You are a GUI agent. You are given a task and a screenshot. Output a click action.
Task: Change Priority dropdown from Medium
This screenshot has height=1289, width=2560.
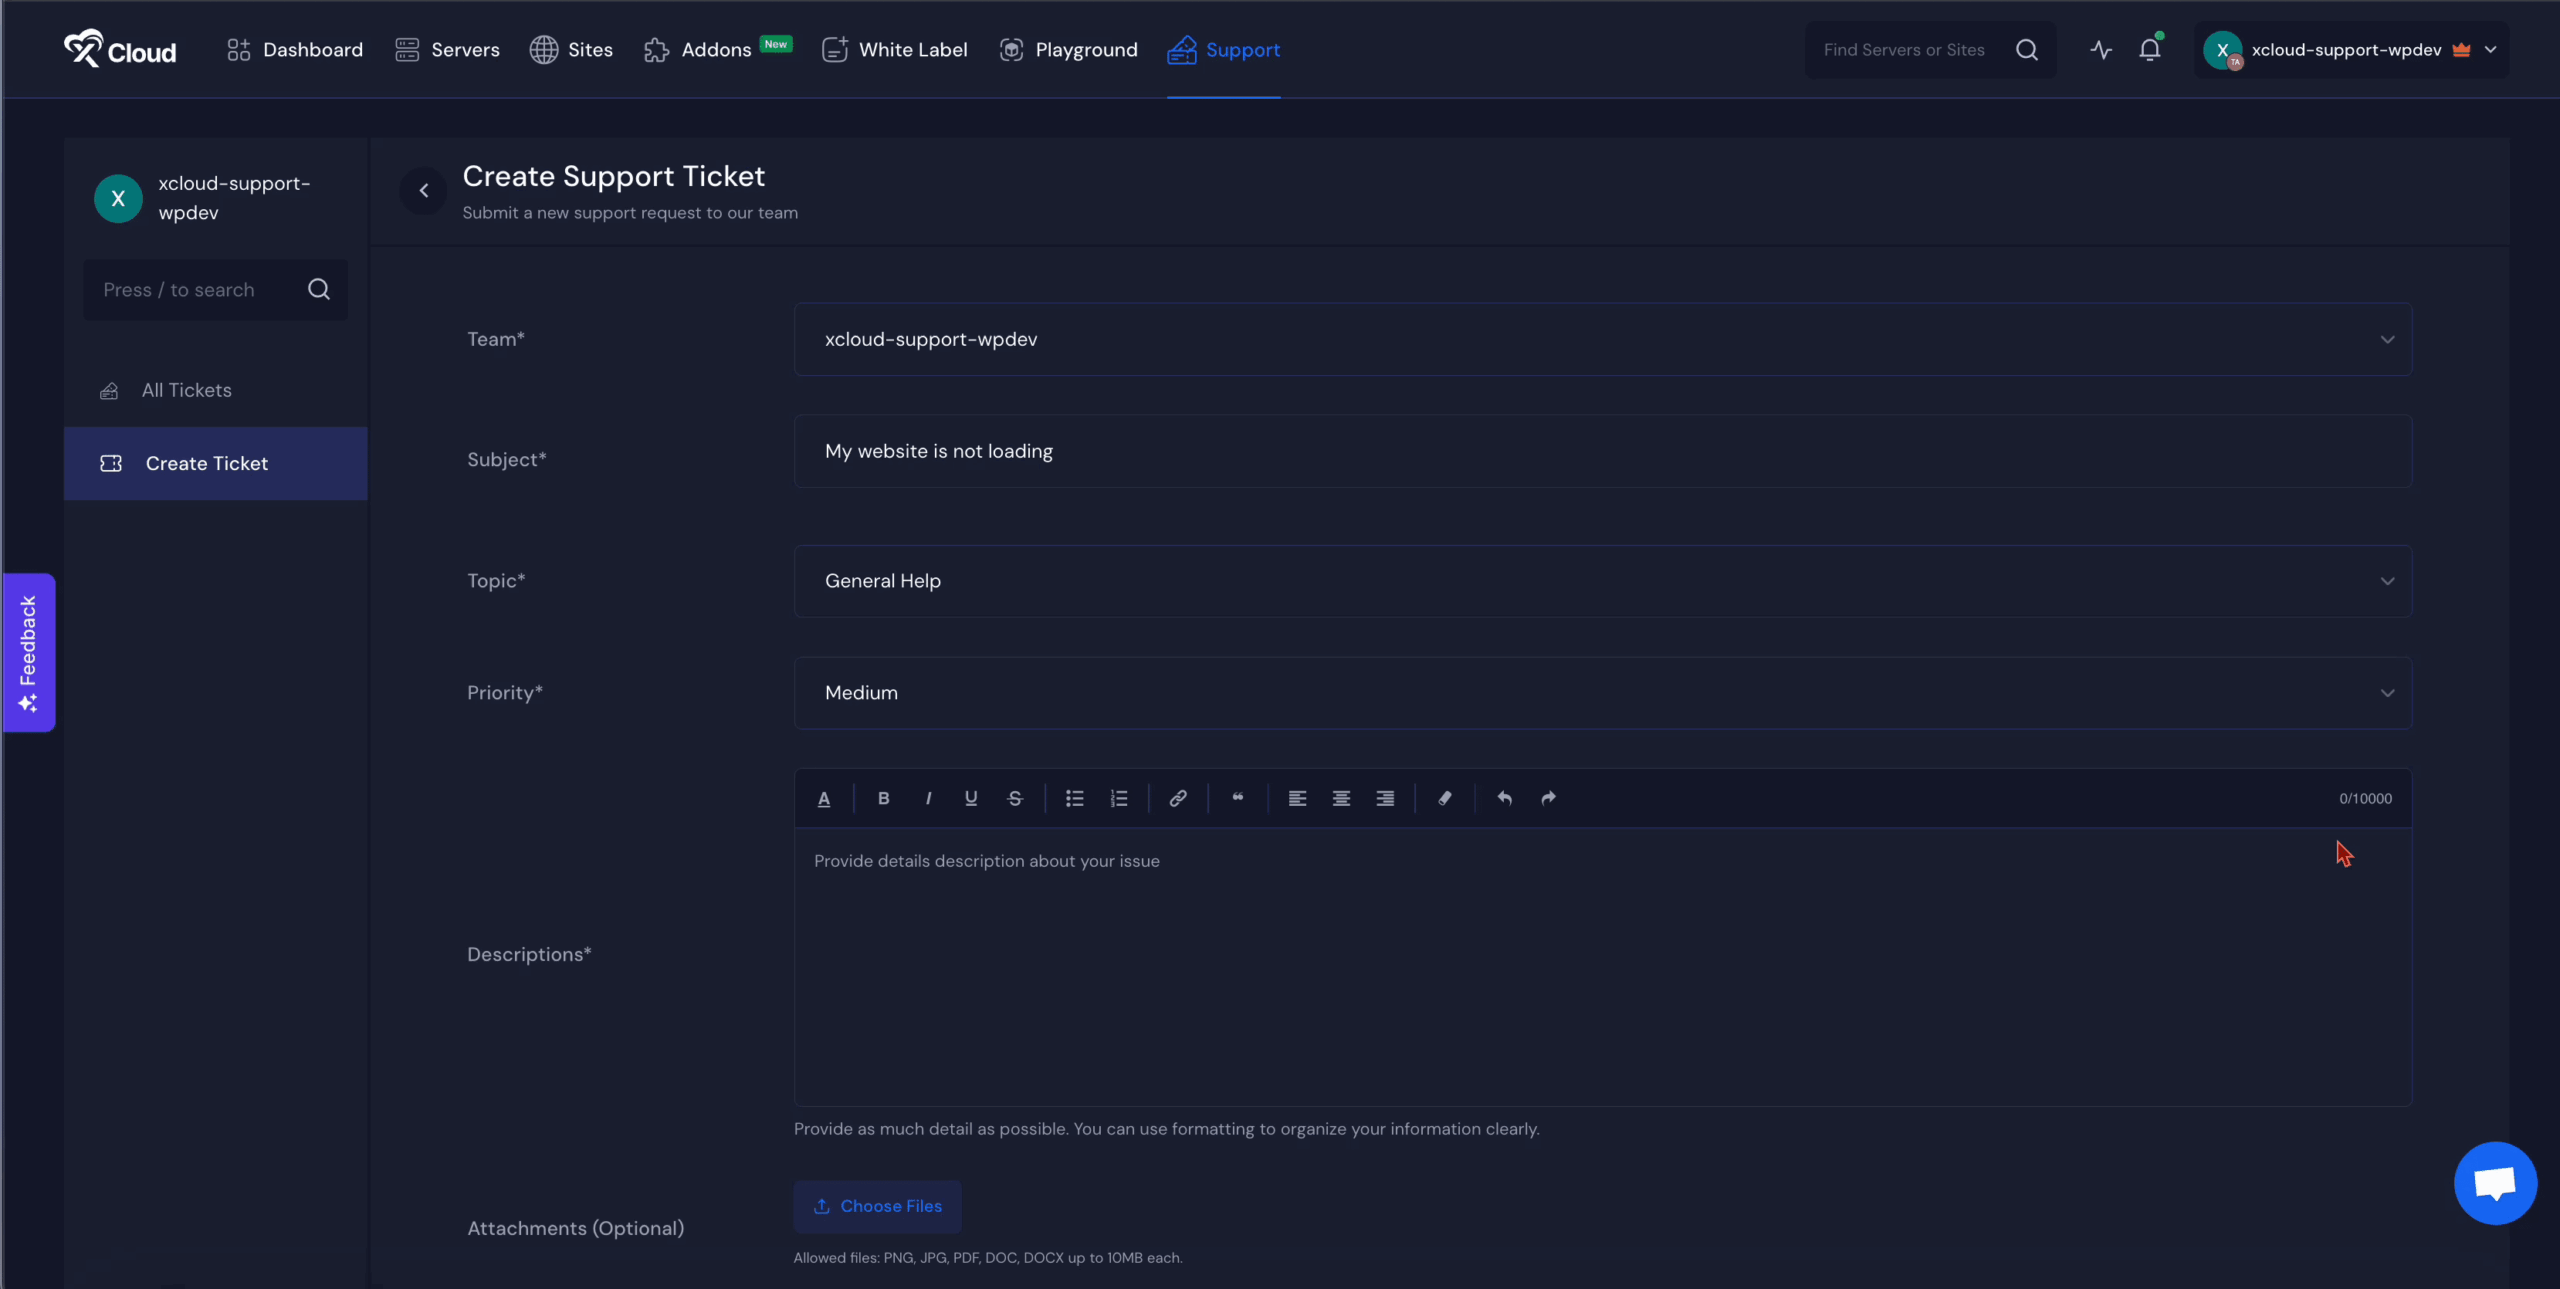point(1602,693)
